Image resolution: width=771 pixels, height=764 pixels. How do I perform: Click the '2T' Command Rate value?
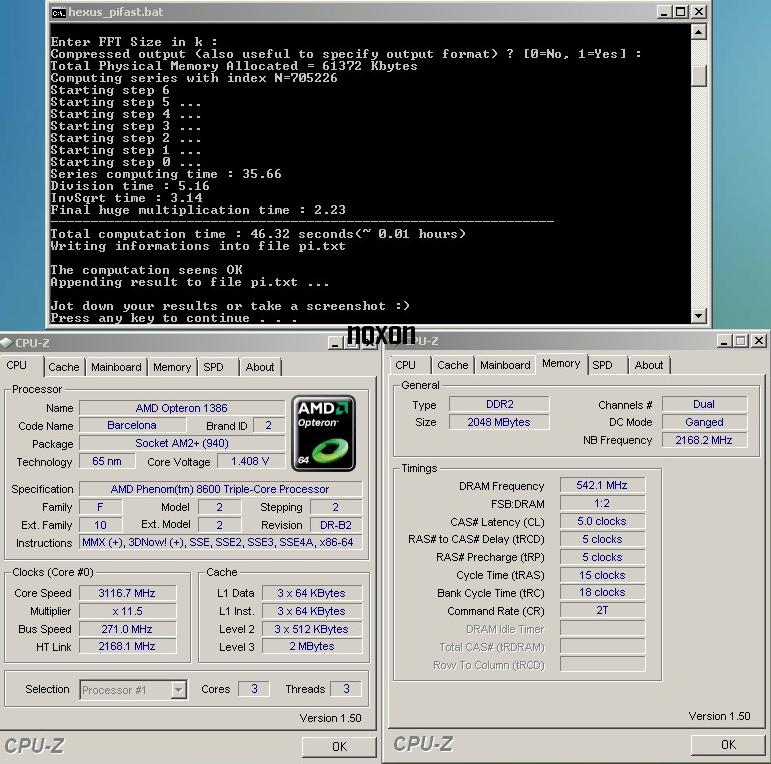point(602,611)
